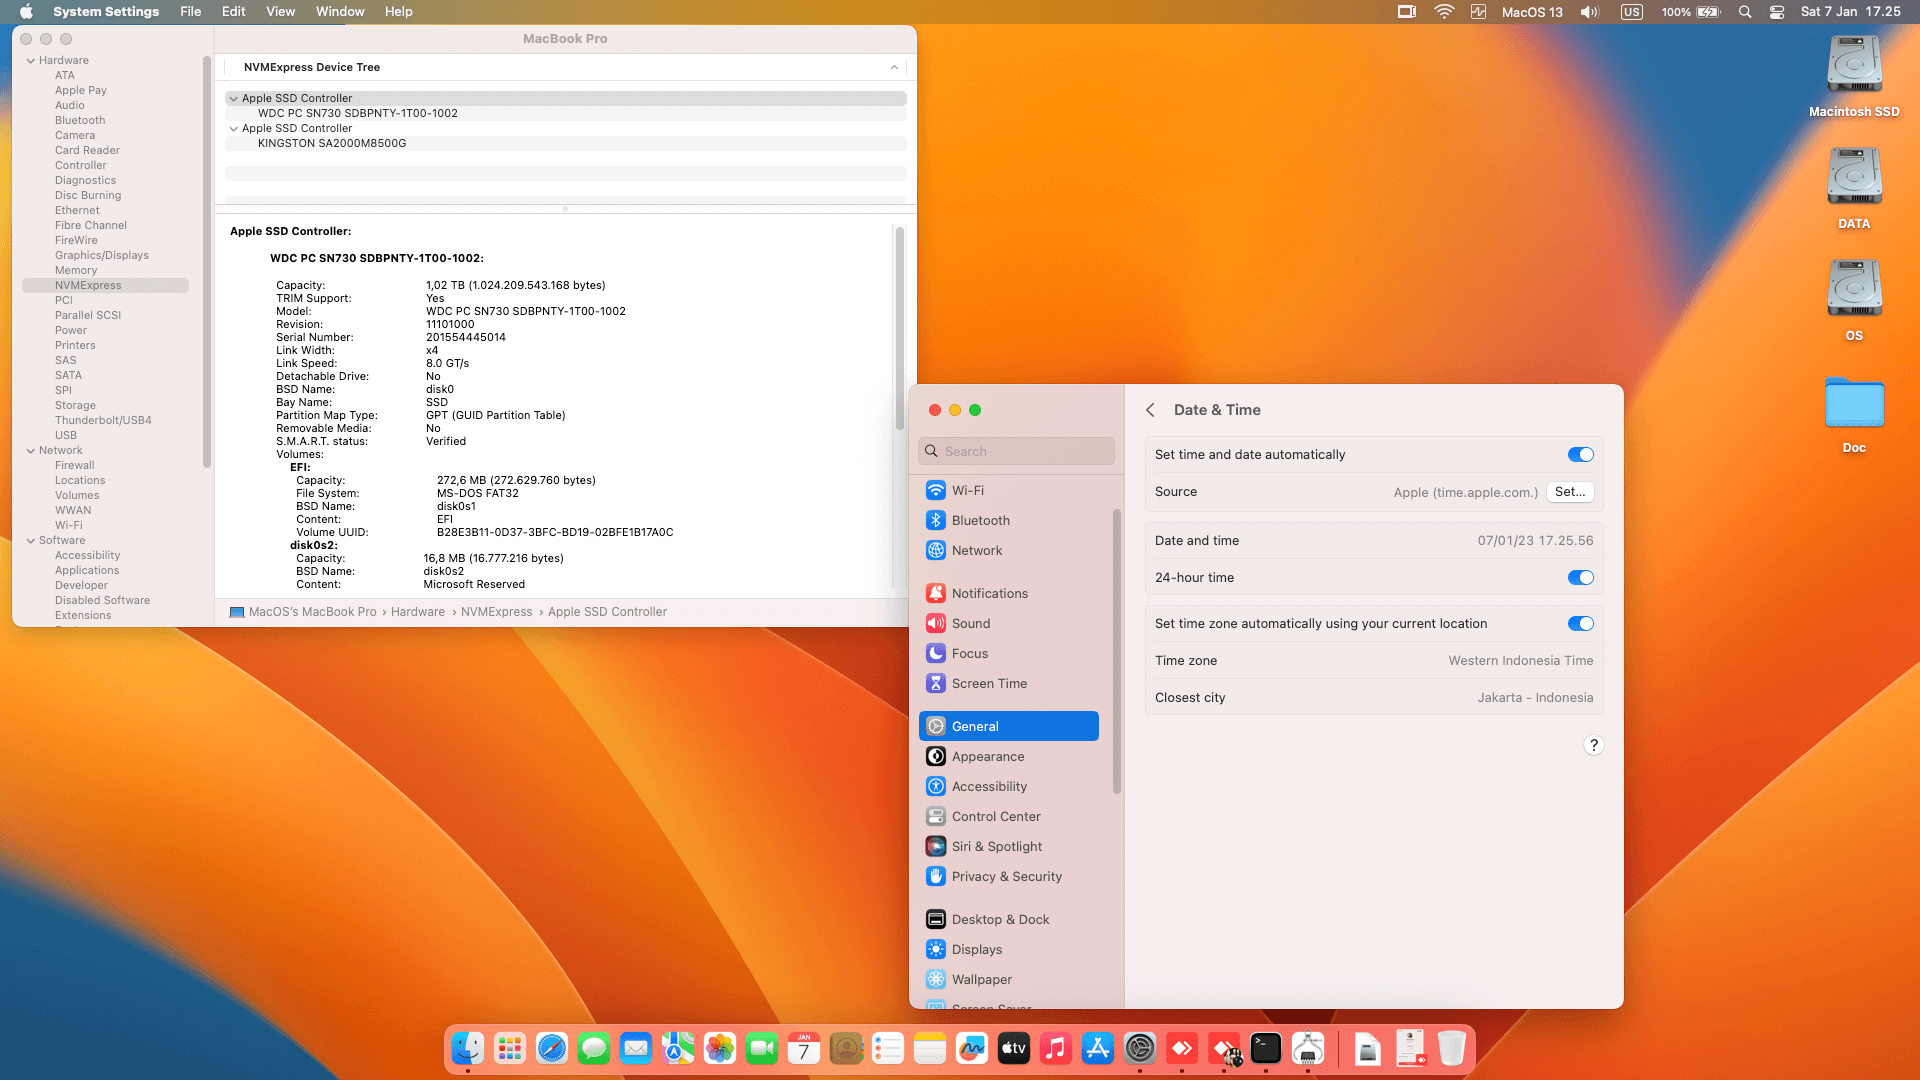Screen dimensions: 1920x1080
Task: Toggle automatic time zone using current location
Action: pos(1580,624)
